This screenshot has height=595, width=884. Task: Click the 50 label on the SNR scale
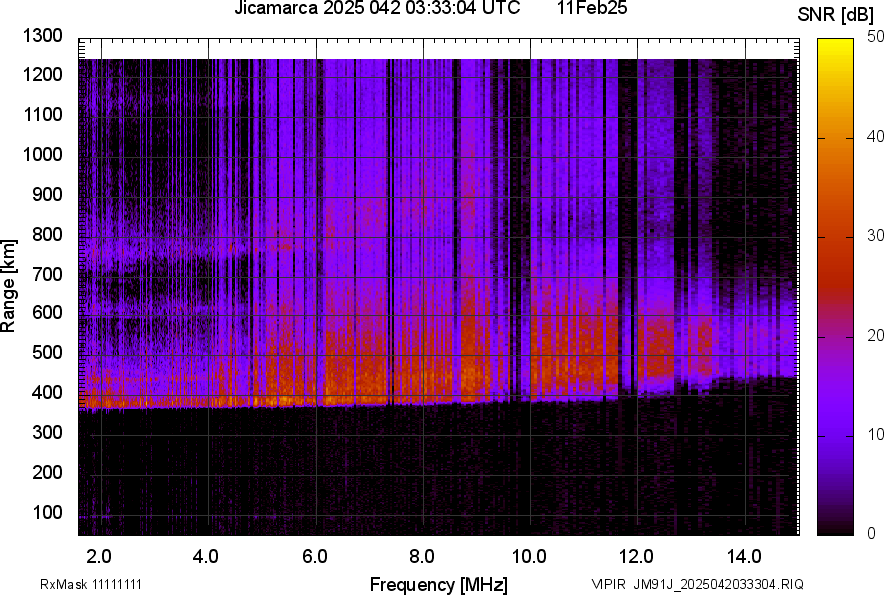click(876, 37)
